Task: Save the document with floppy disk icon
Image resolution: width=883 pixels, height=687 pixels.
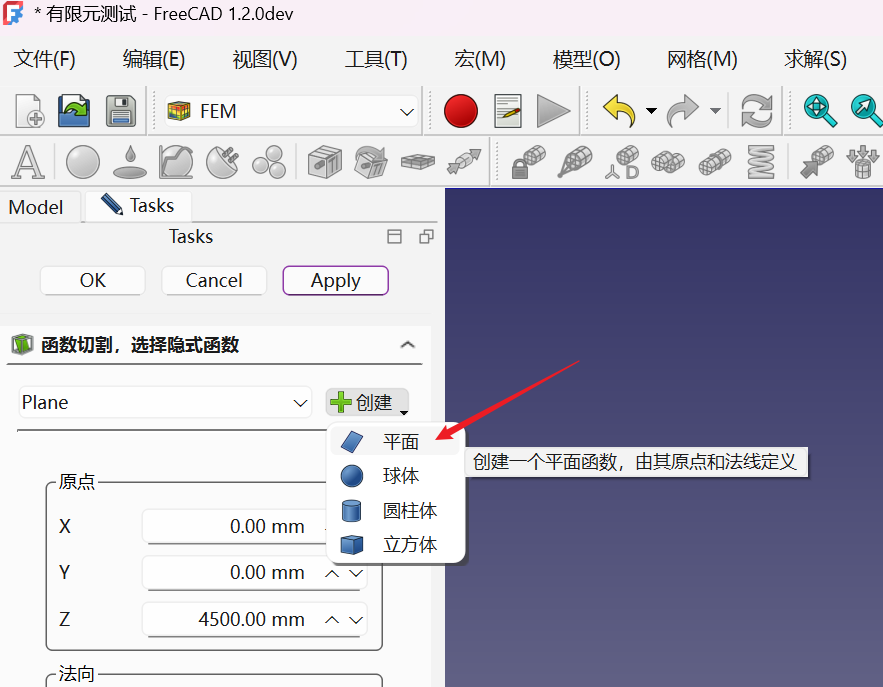Action: point(120,111)
